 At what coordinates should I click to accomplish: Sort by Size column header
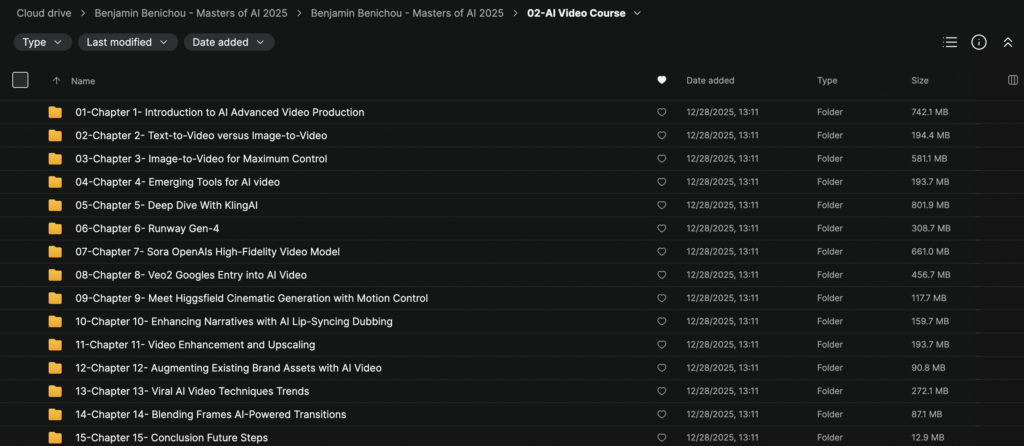[920, 80]
